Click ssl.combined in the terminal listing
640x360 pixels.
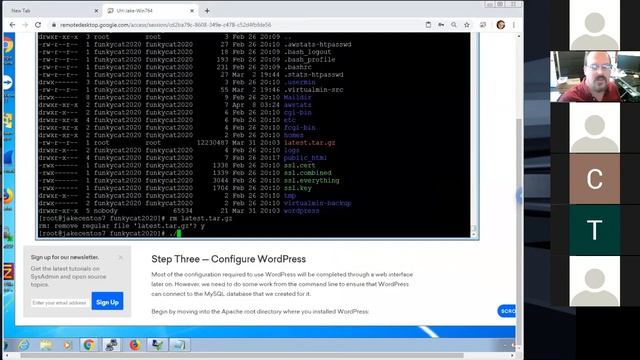pos(307,173)
